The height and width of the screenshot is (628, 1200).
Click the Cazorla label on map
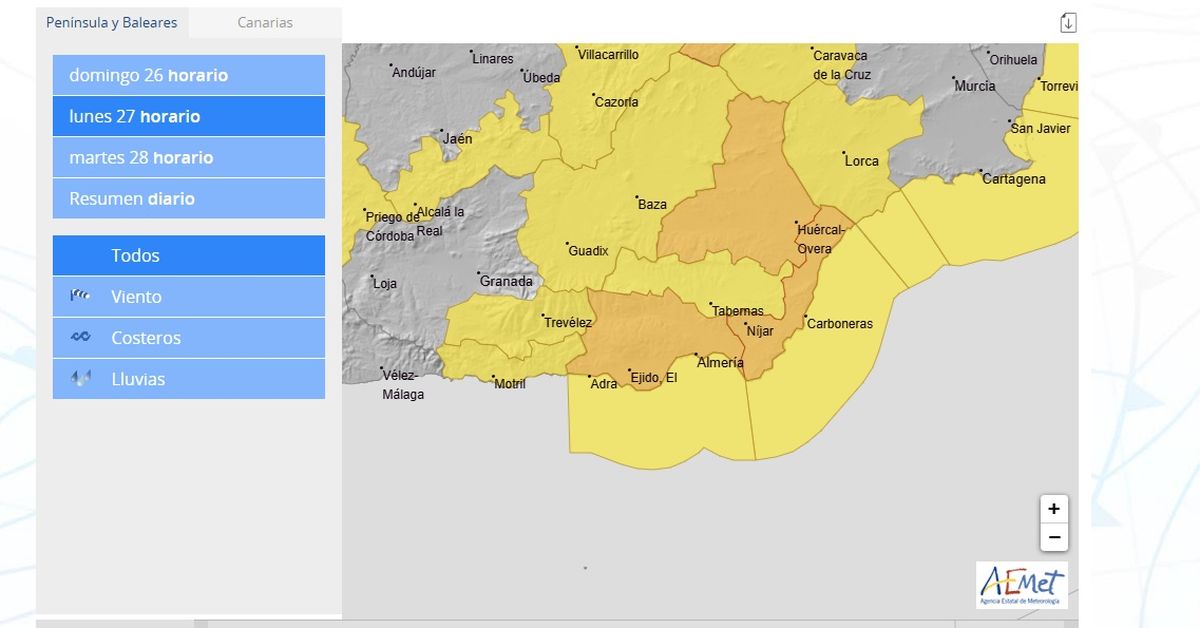click(616, 102)
